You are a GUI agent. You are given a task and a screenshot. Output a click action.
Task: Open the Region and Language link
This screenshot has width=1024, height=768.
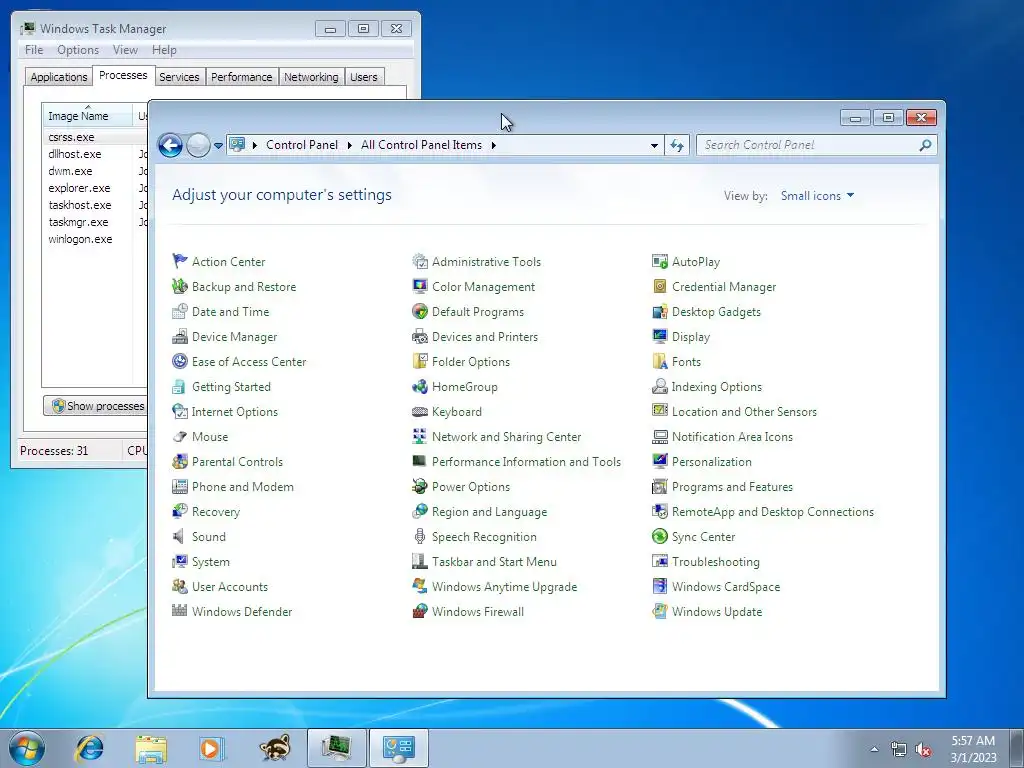pyautogui.click(x=489, y=511)
